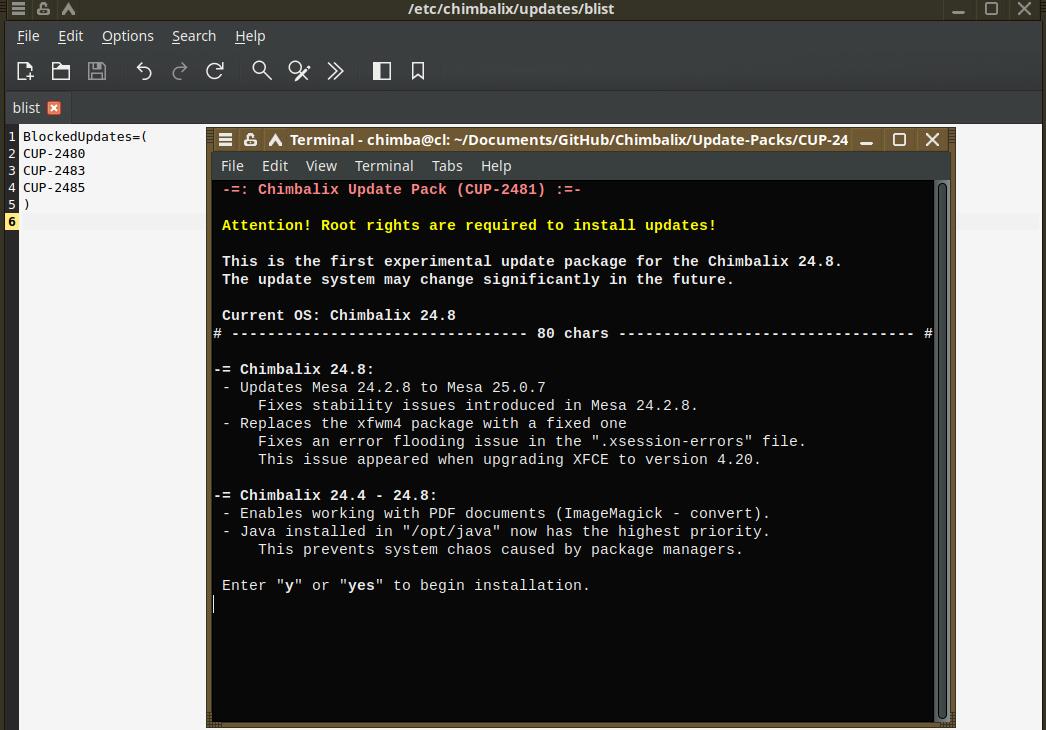Click the "Java installed in /opt/java" line
Image resolution: width=1046 pixels, height=730 pixels.
504,532
